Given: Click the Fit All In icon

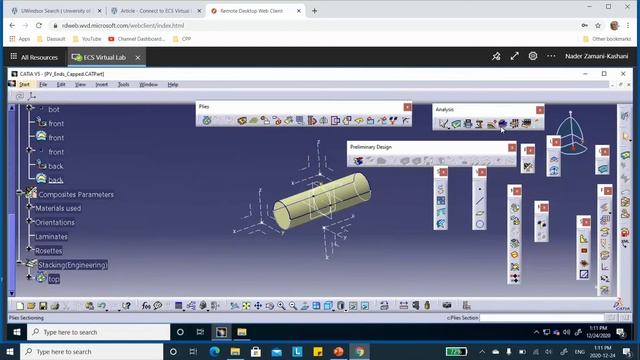Looking at the screenshot, I should pyautogui.click(x=246, y=306).
